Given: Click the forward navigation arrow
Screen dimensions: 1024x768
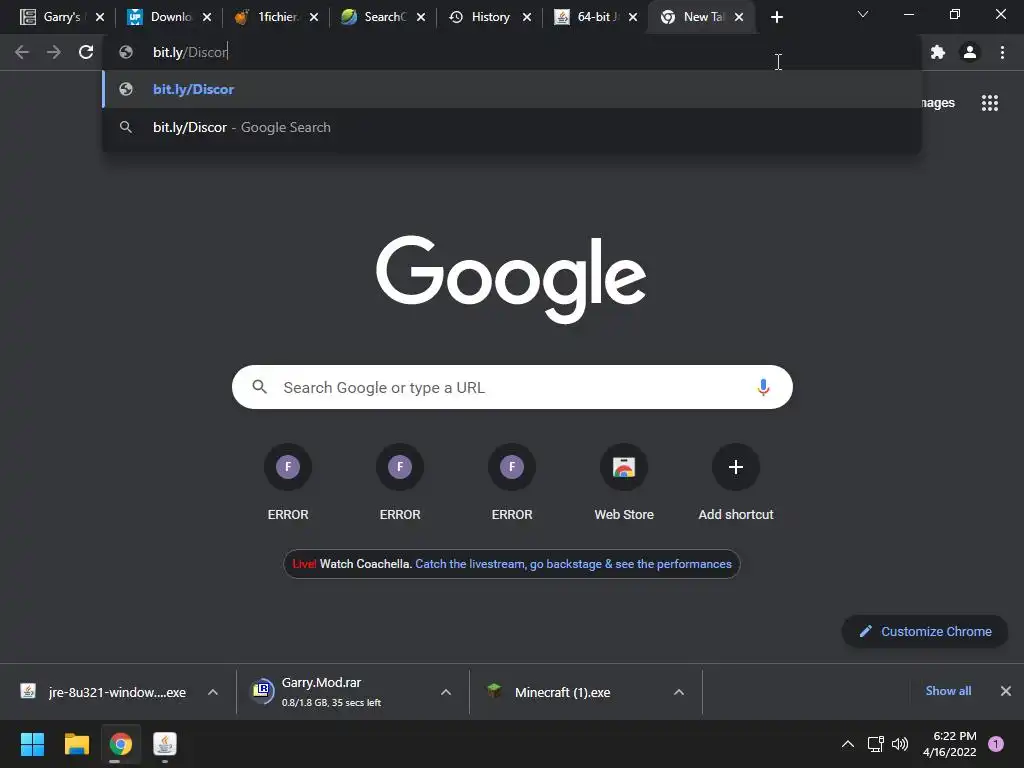Looking at the screenshot, I should click(x=54, y=52).
